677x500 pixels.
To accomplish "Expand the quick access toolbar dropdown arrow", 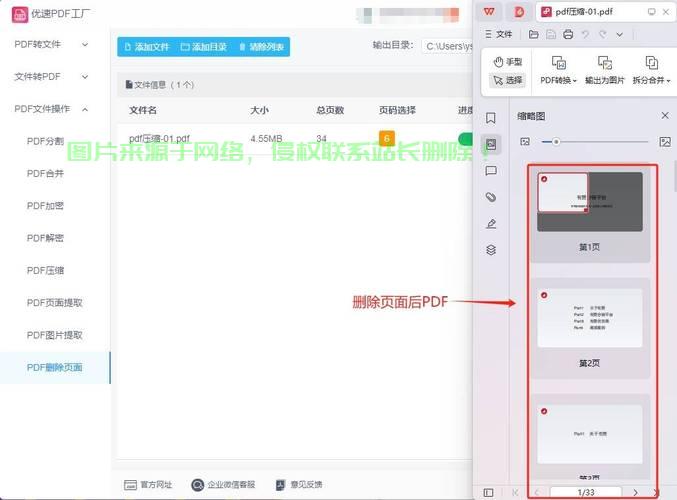I will (620, 34).
